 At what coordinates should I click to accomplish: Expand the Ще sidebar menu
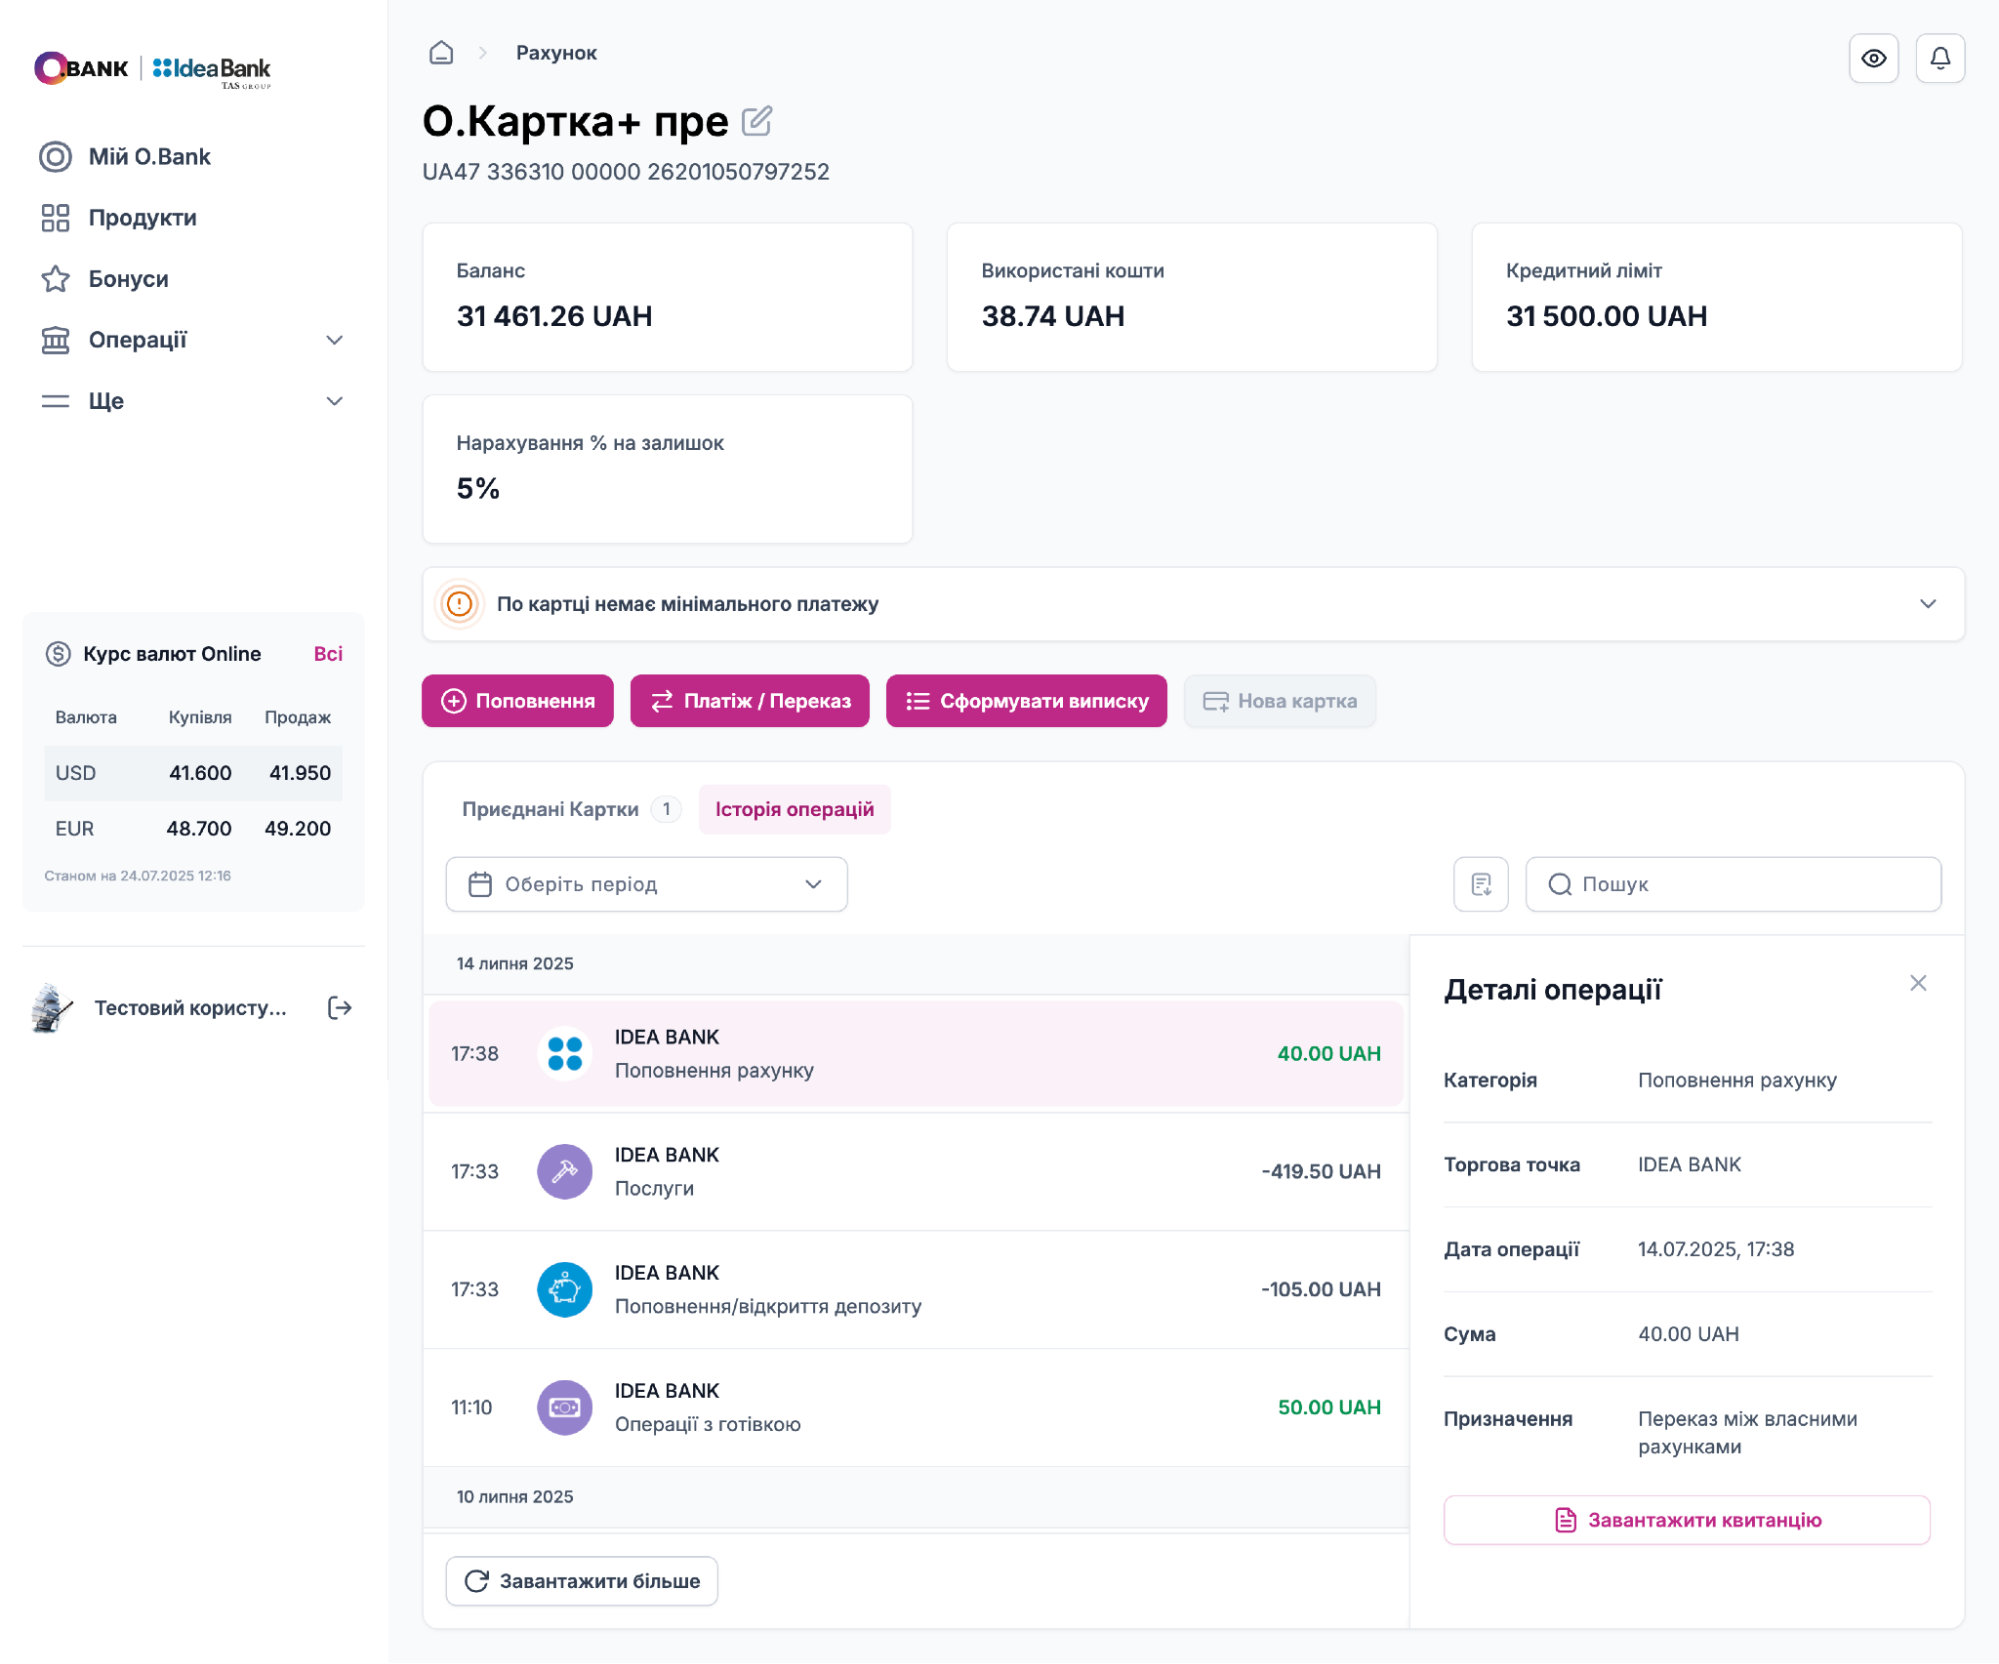(334, 401)
